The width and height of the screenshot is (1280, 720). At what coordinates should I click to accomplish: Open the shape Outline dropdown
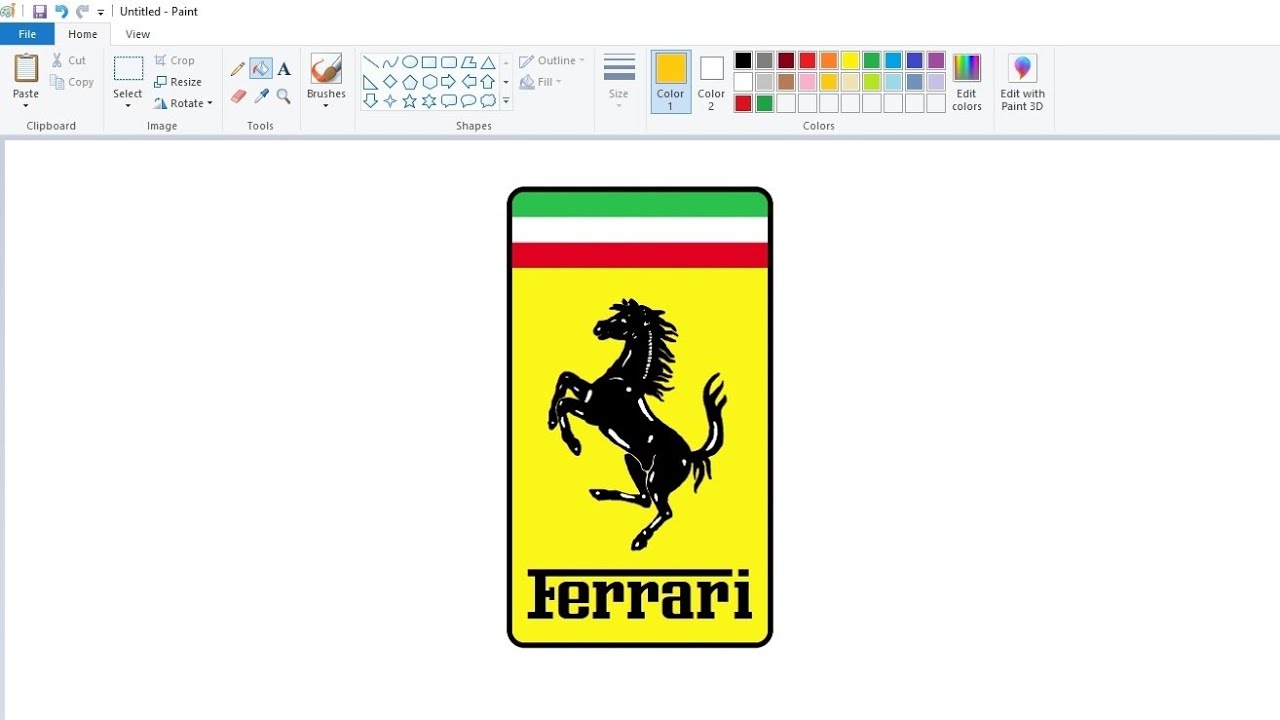click(582, 60)
